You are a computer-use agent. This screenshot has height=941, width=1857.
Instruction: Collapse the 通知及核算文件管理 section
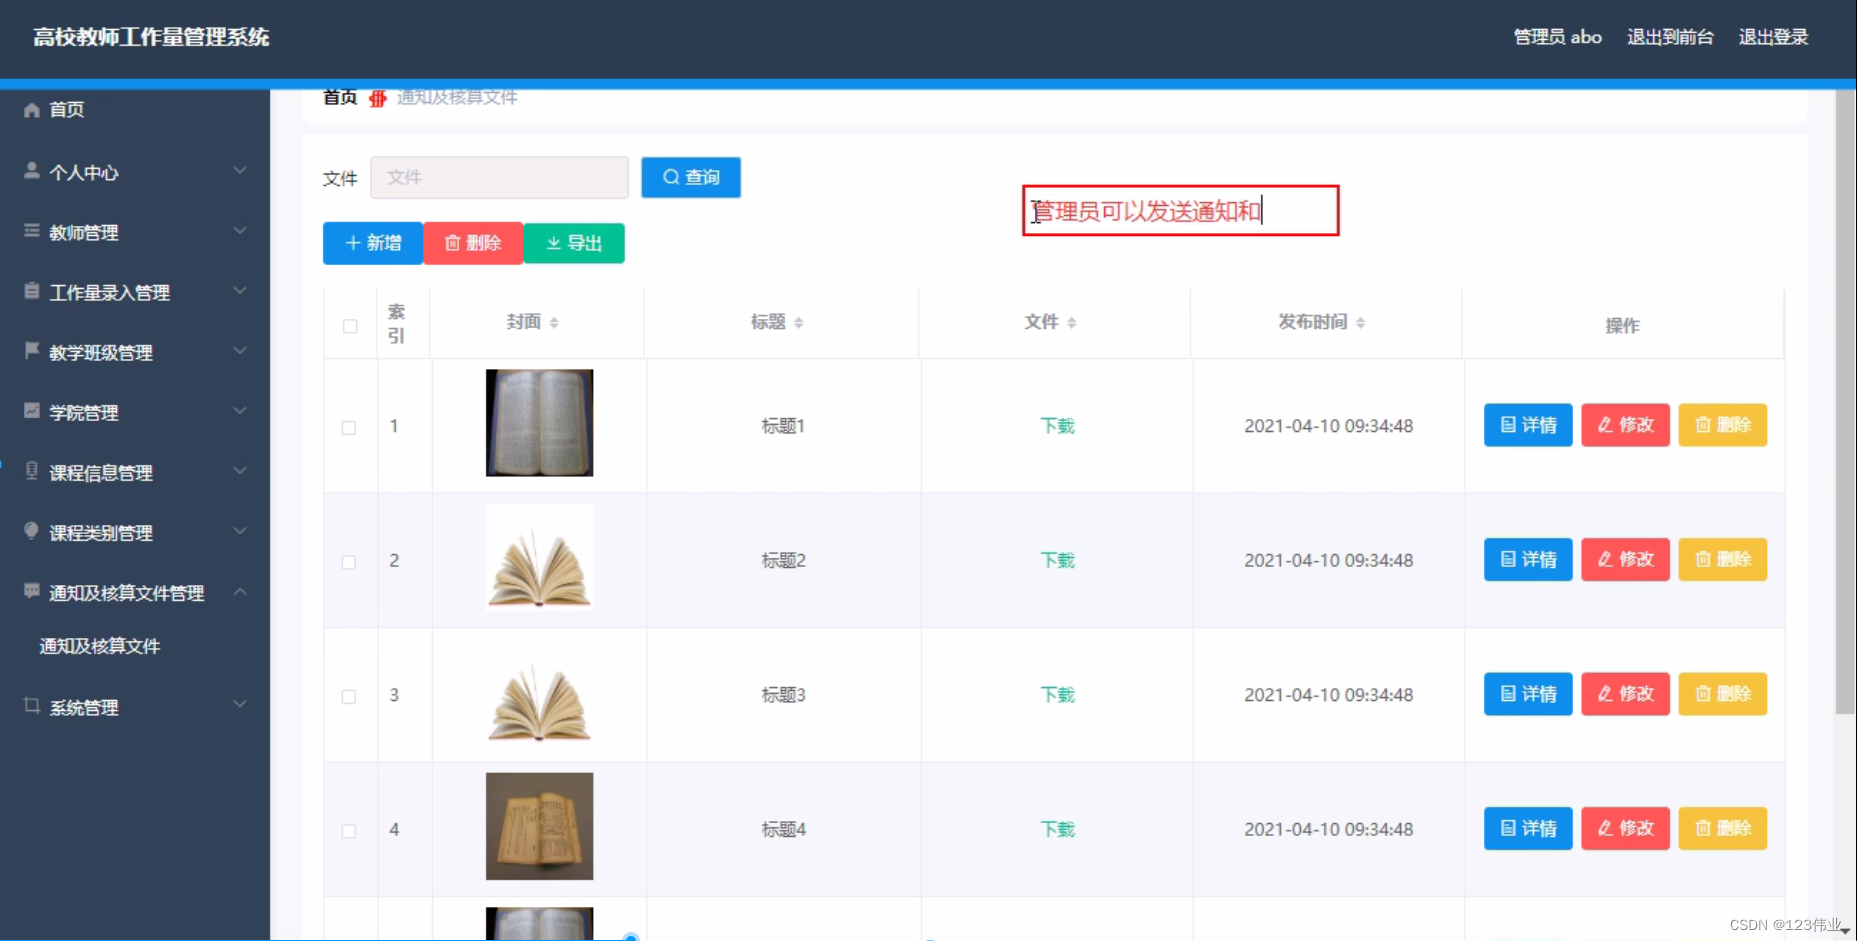tap(240, 592)
